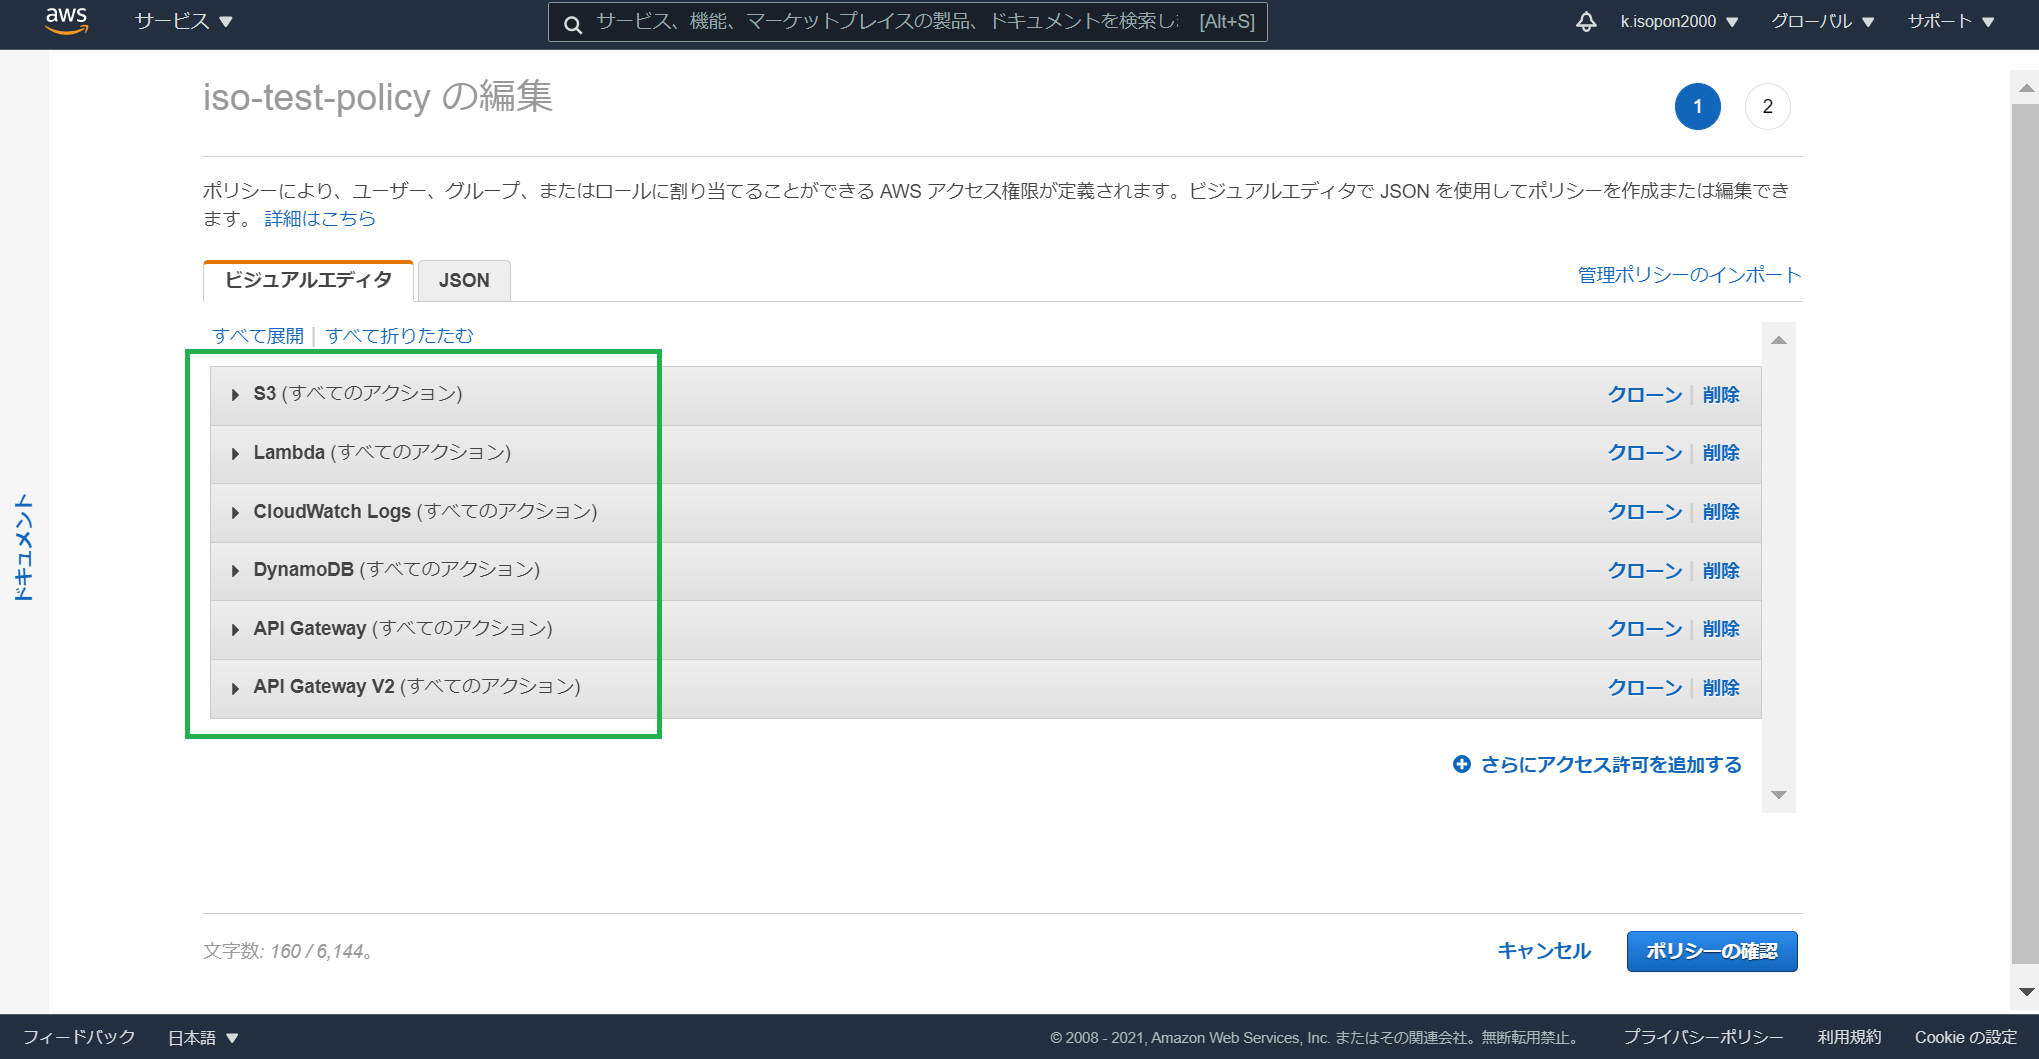
Task: Expand the DynamoDB actions section
Action: [x=235, y=570]
